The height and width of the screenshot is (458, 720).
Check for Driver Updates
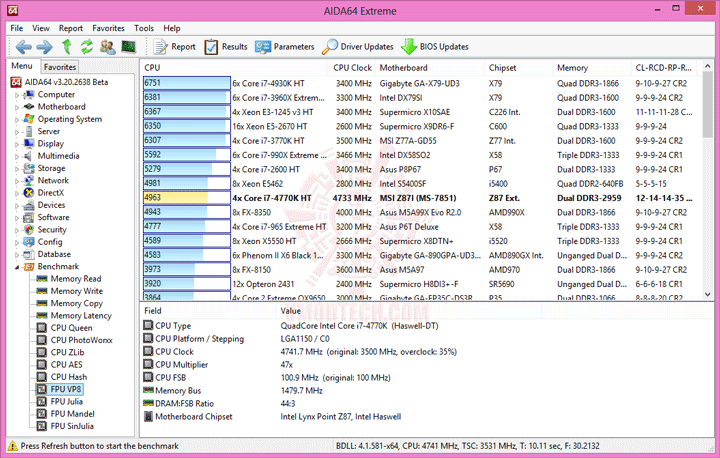pyautogui.click(x=358, y=47)
